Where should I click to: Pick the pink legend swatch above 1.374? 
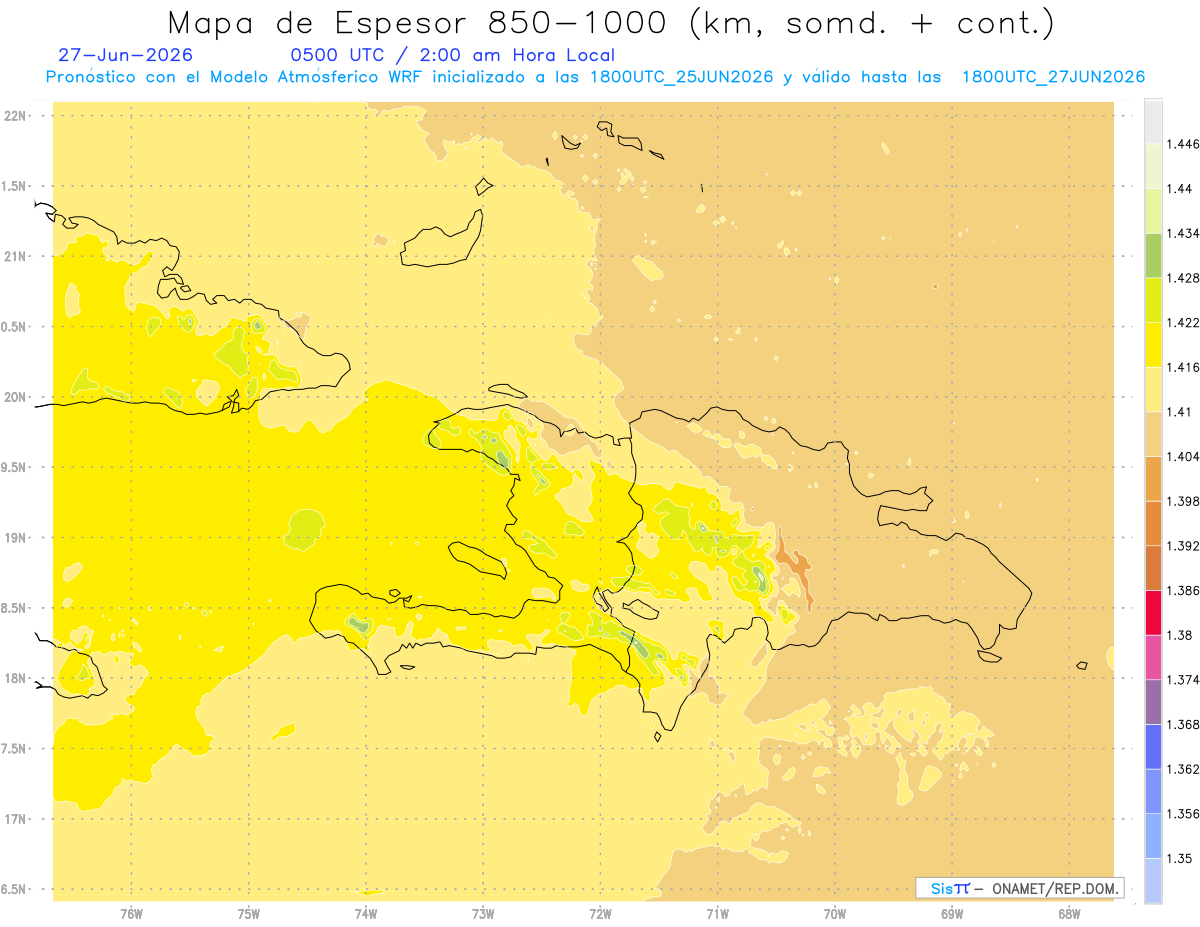point(1153,657)
